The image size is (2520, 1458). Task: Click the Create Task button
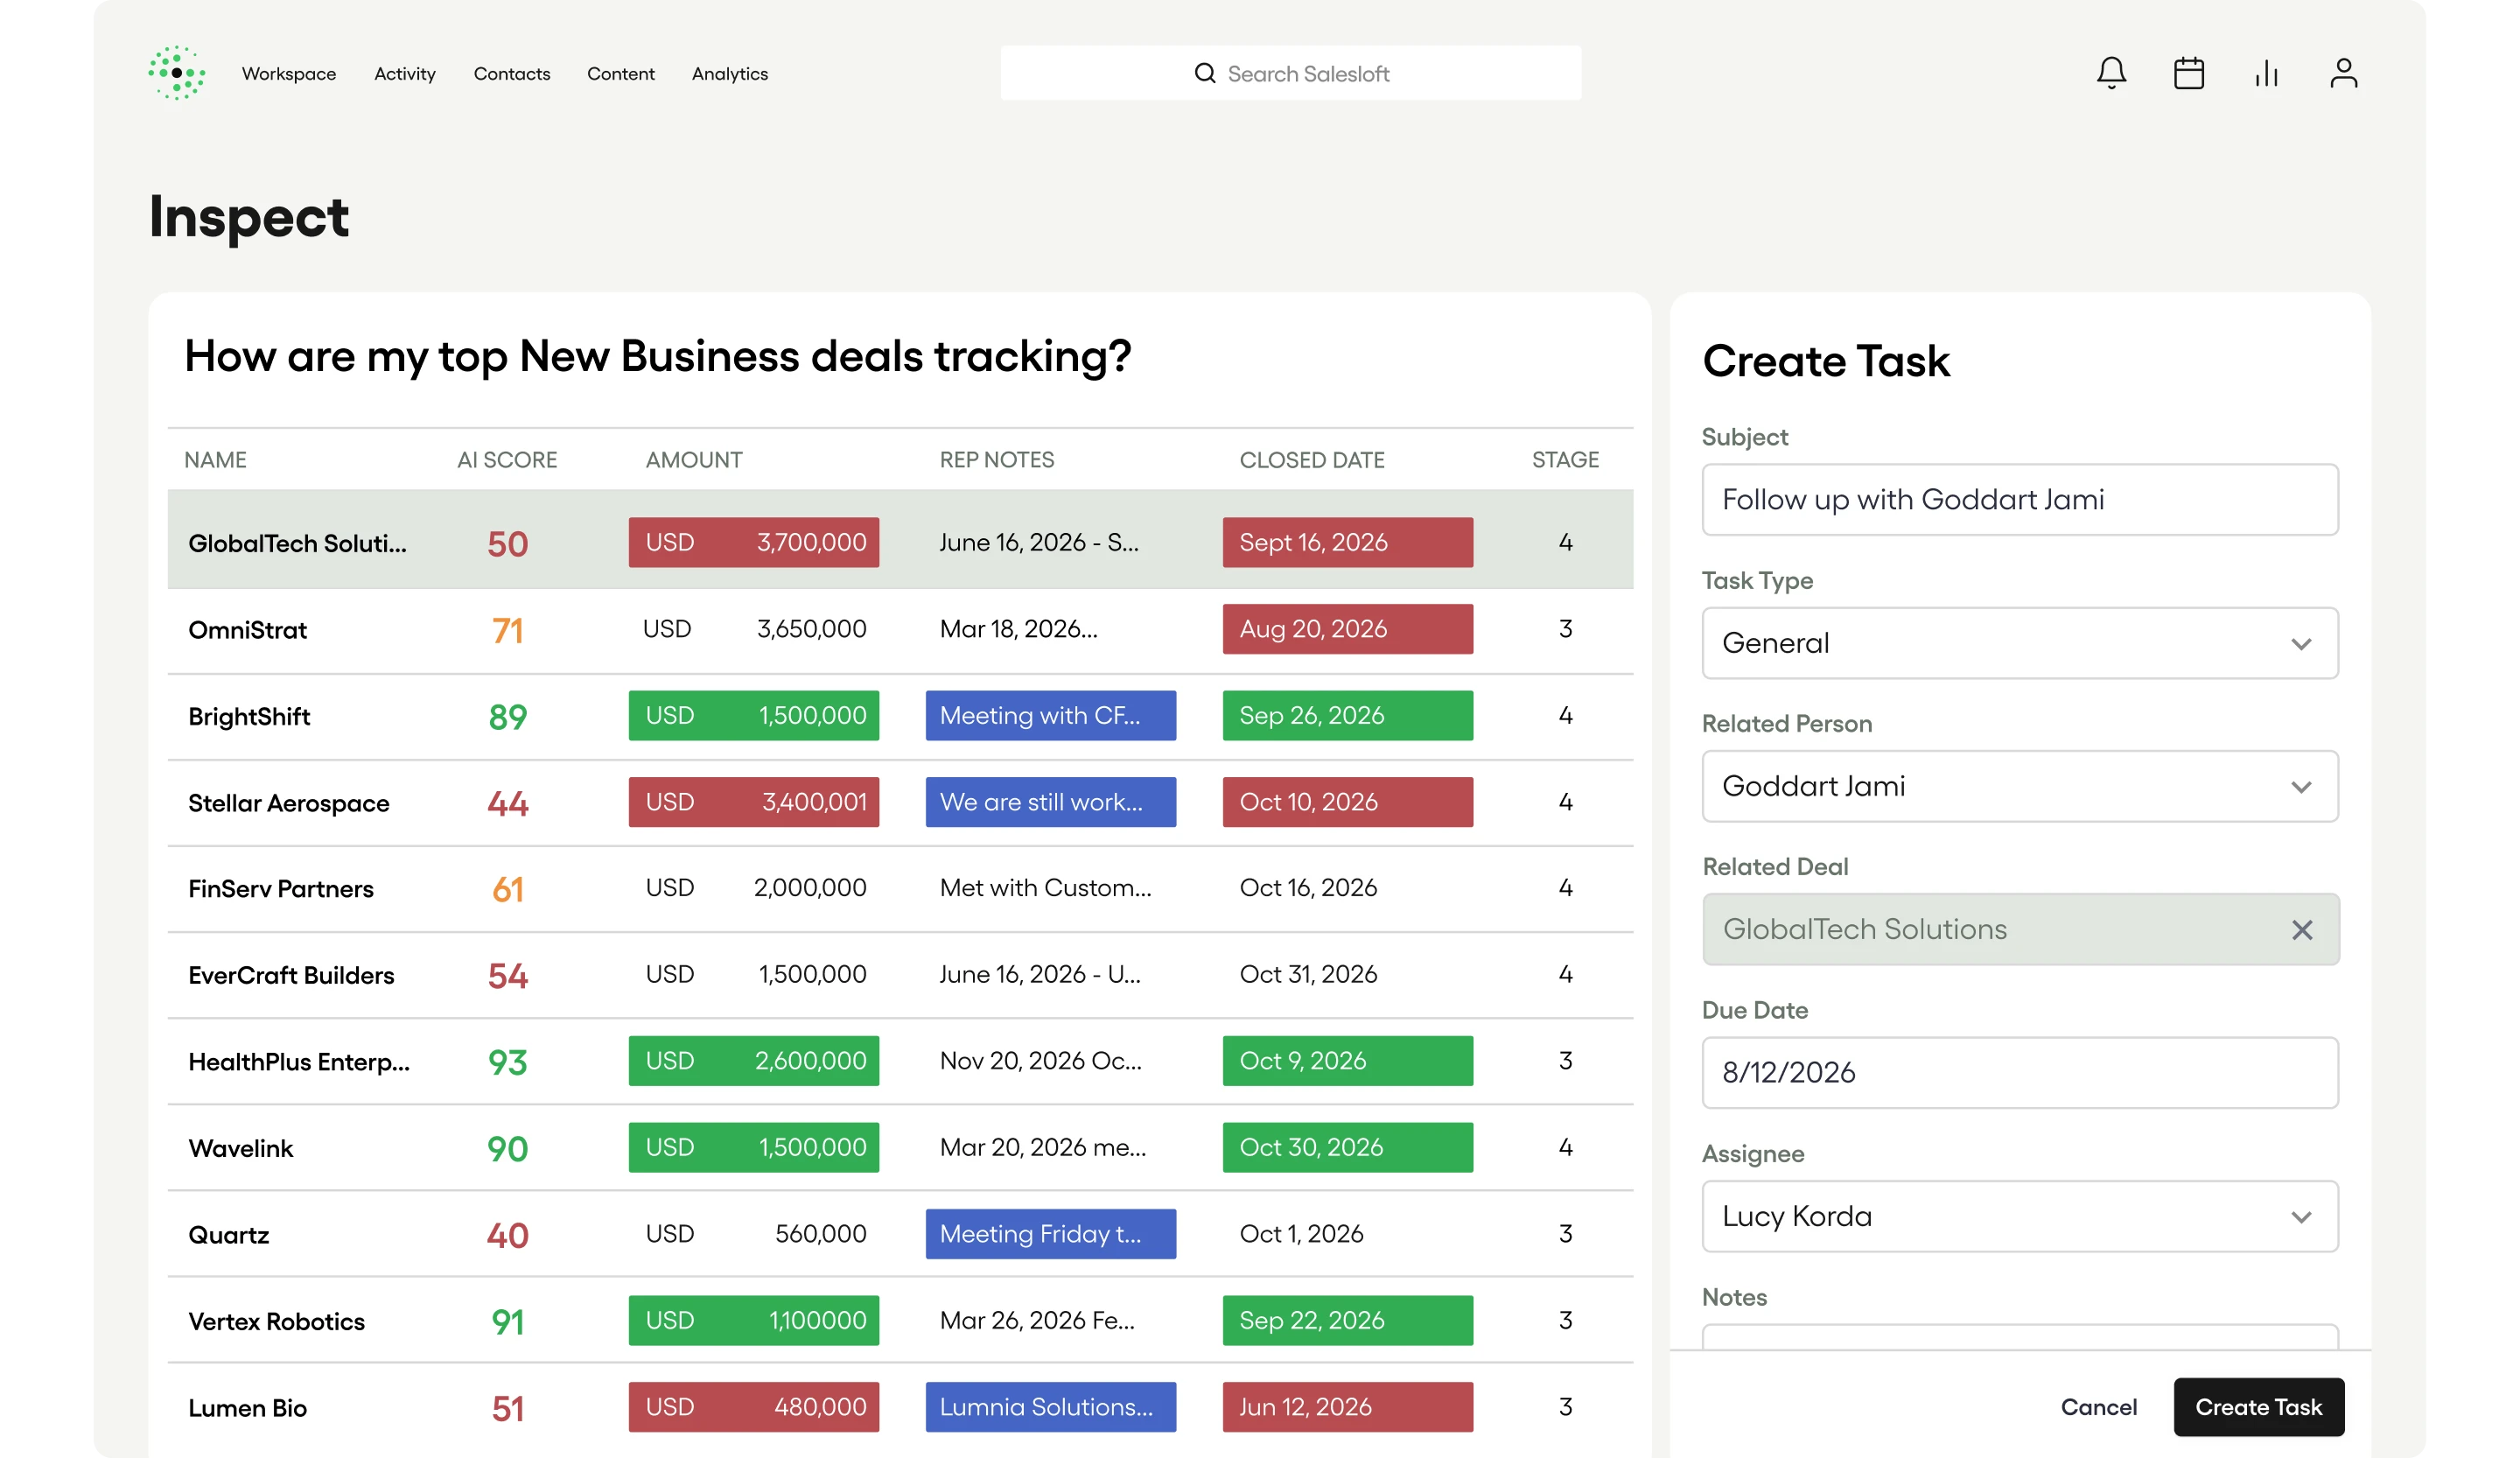(2259, 1407)
